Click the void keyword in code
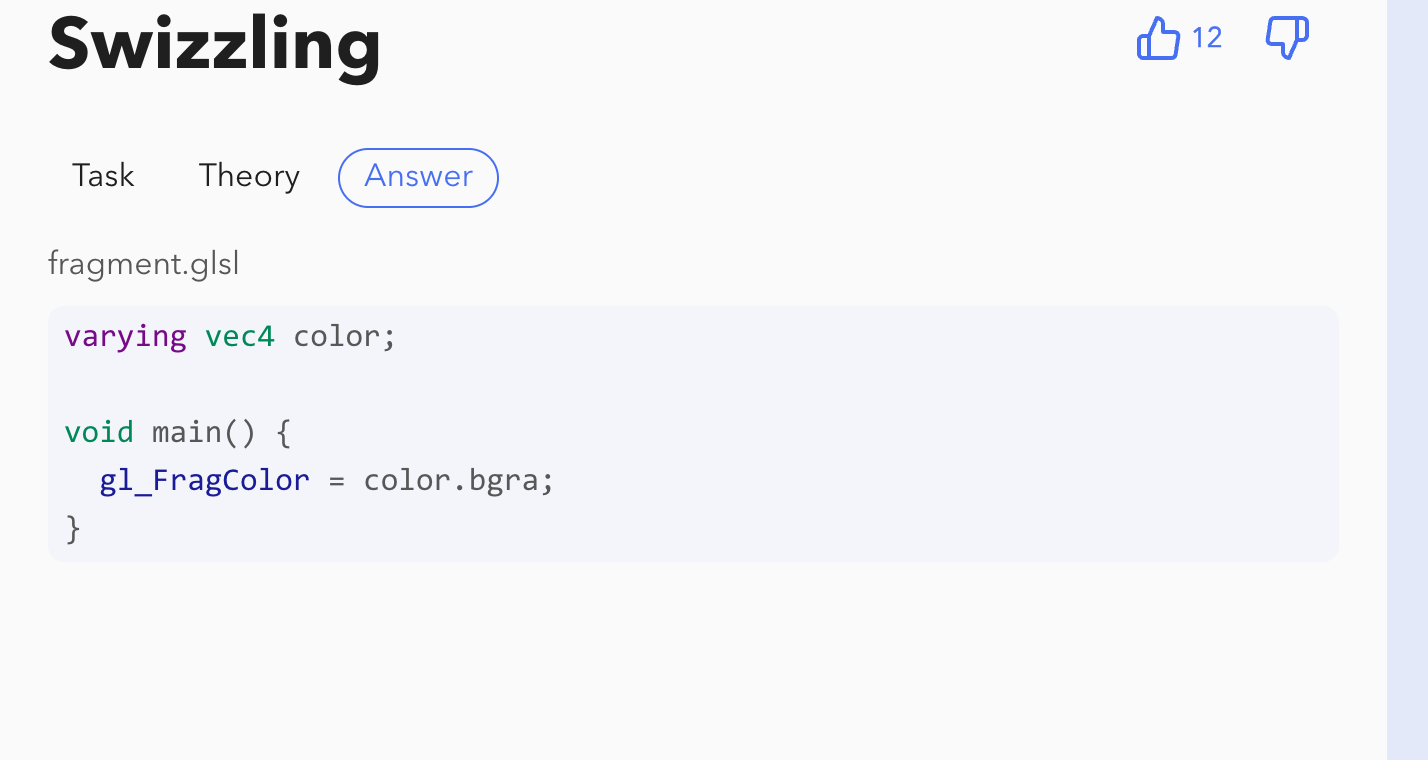The image size is (1428, 760). point(99,432)
